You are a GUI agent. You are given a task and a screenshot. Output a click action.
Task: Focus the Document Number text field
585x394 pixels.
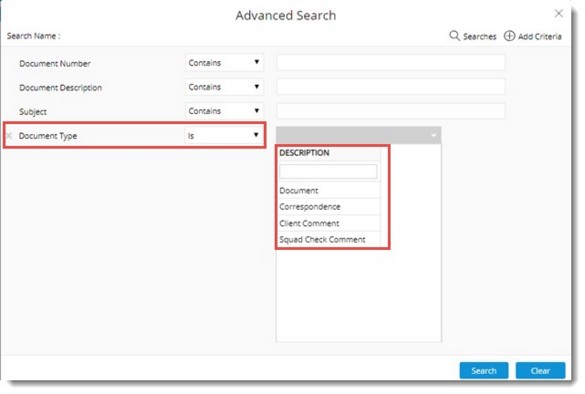point(391,63)
